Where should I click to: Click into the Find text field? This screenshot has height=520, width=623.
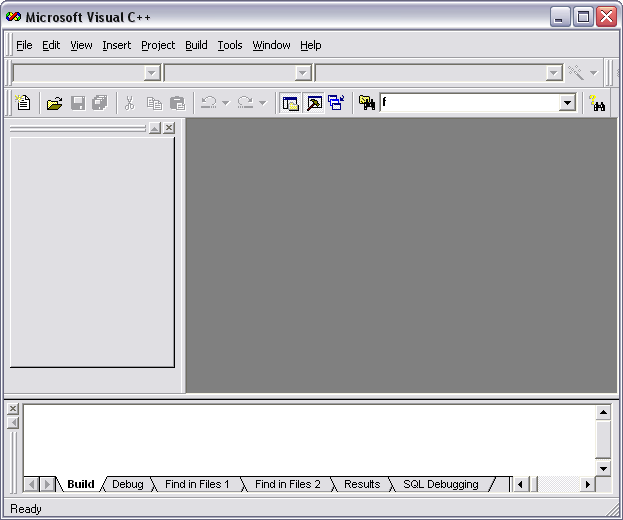coord(469,103)
